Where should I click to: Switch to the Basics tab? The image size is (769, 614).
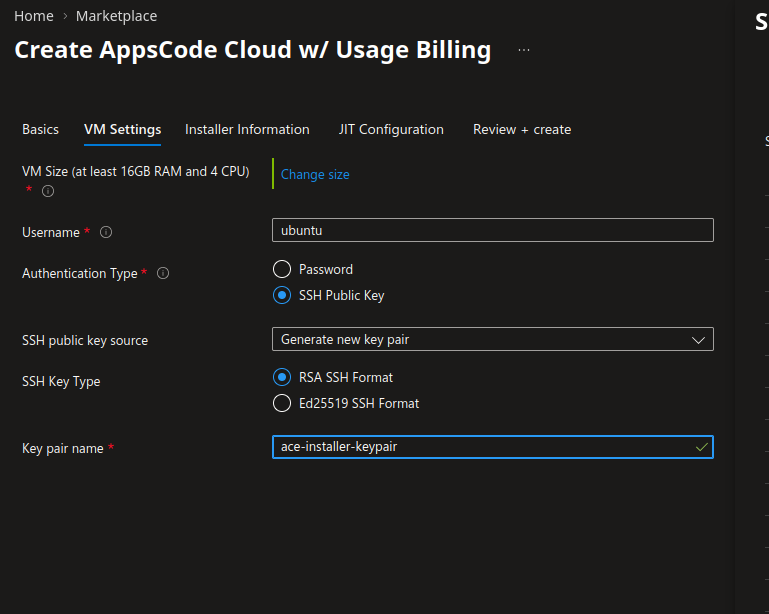[40, 129]
